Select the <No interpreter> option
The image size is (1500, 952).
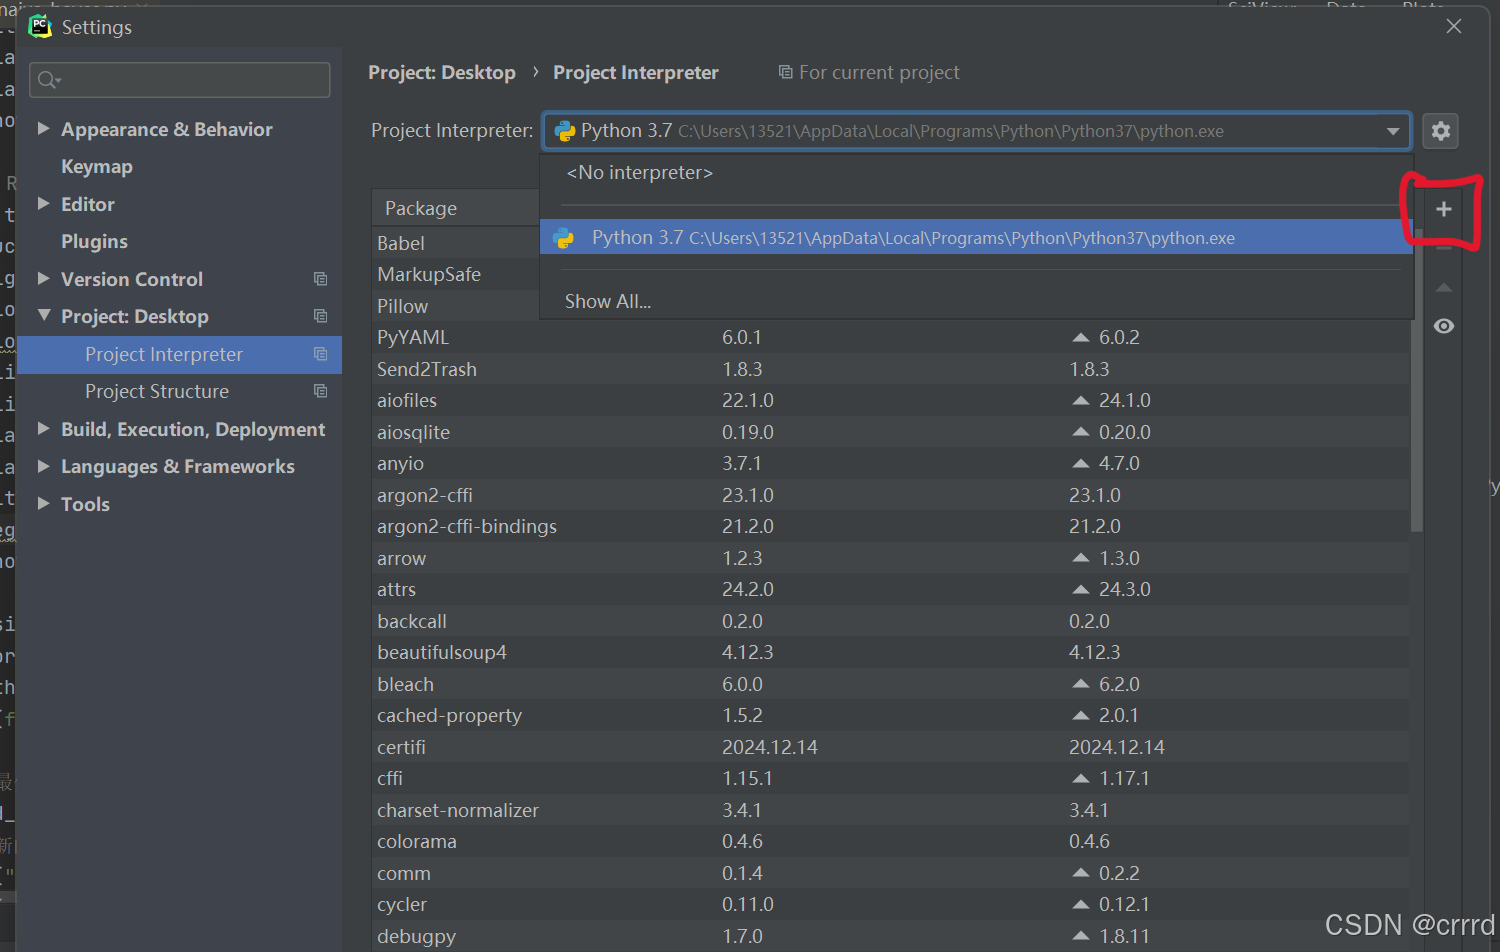(x=640, y=173)
